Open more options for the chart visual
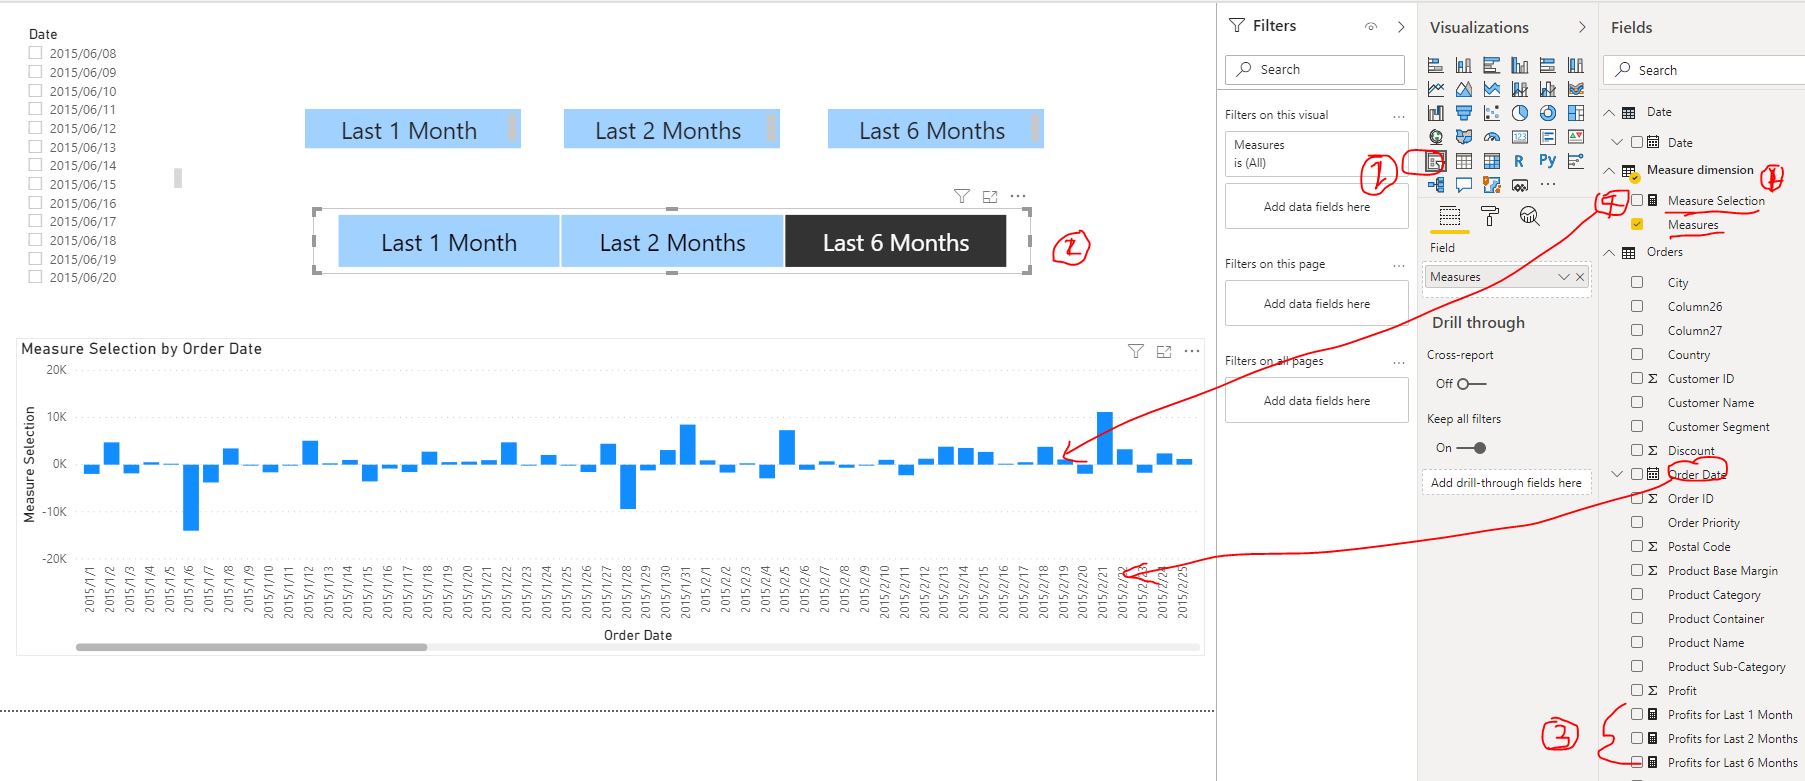Screen dimensions: 1805x781 click(1192, 351)
